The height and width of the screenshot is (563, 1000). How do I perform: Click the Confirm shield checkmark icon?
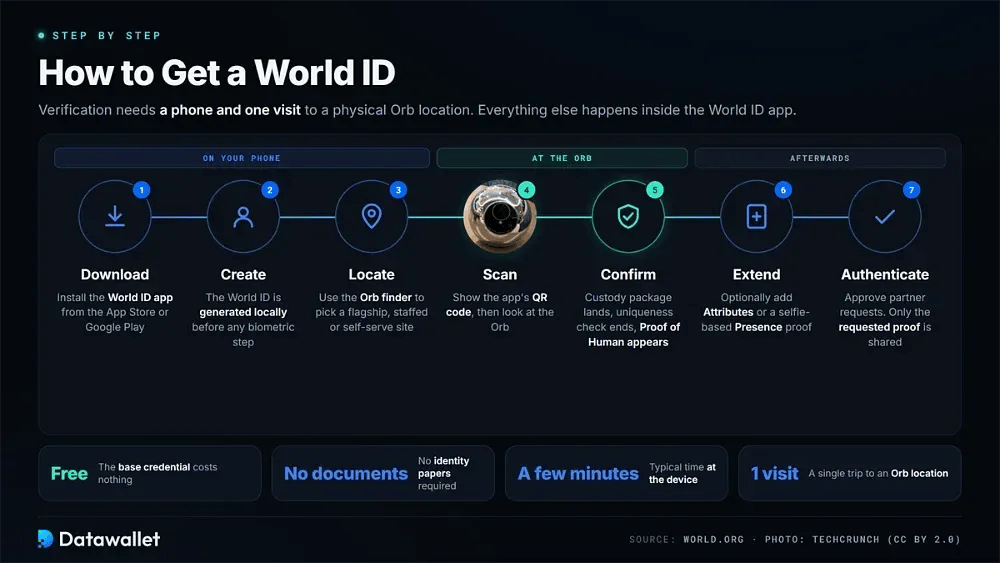point(628,217)
